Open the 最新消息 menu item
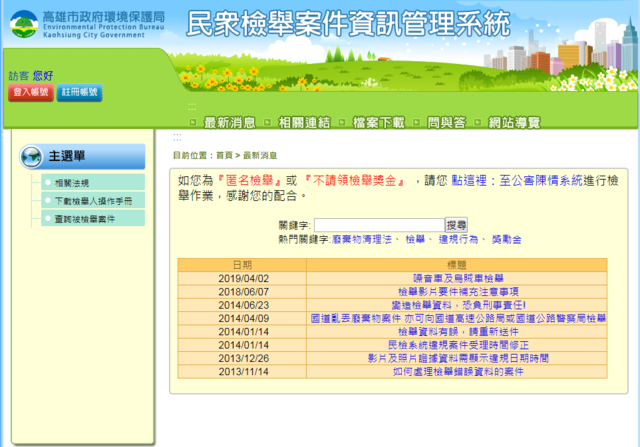 229,122
